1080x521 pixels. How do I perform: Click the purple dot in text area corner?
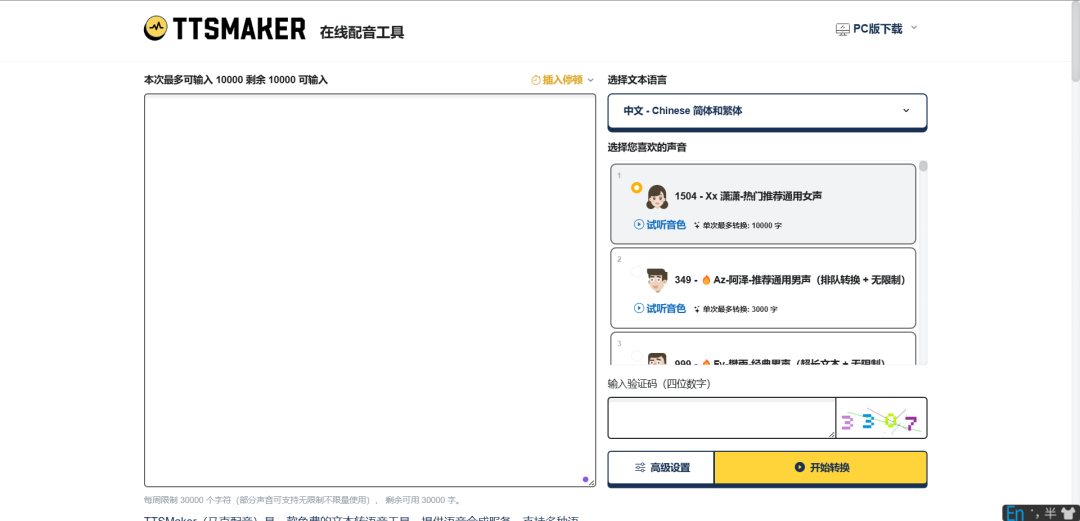(x=585, y=479)
